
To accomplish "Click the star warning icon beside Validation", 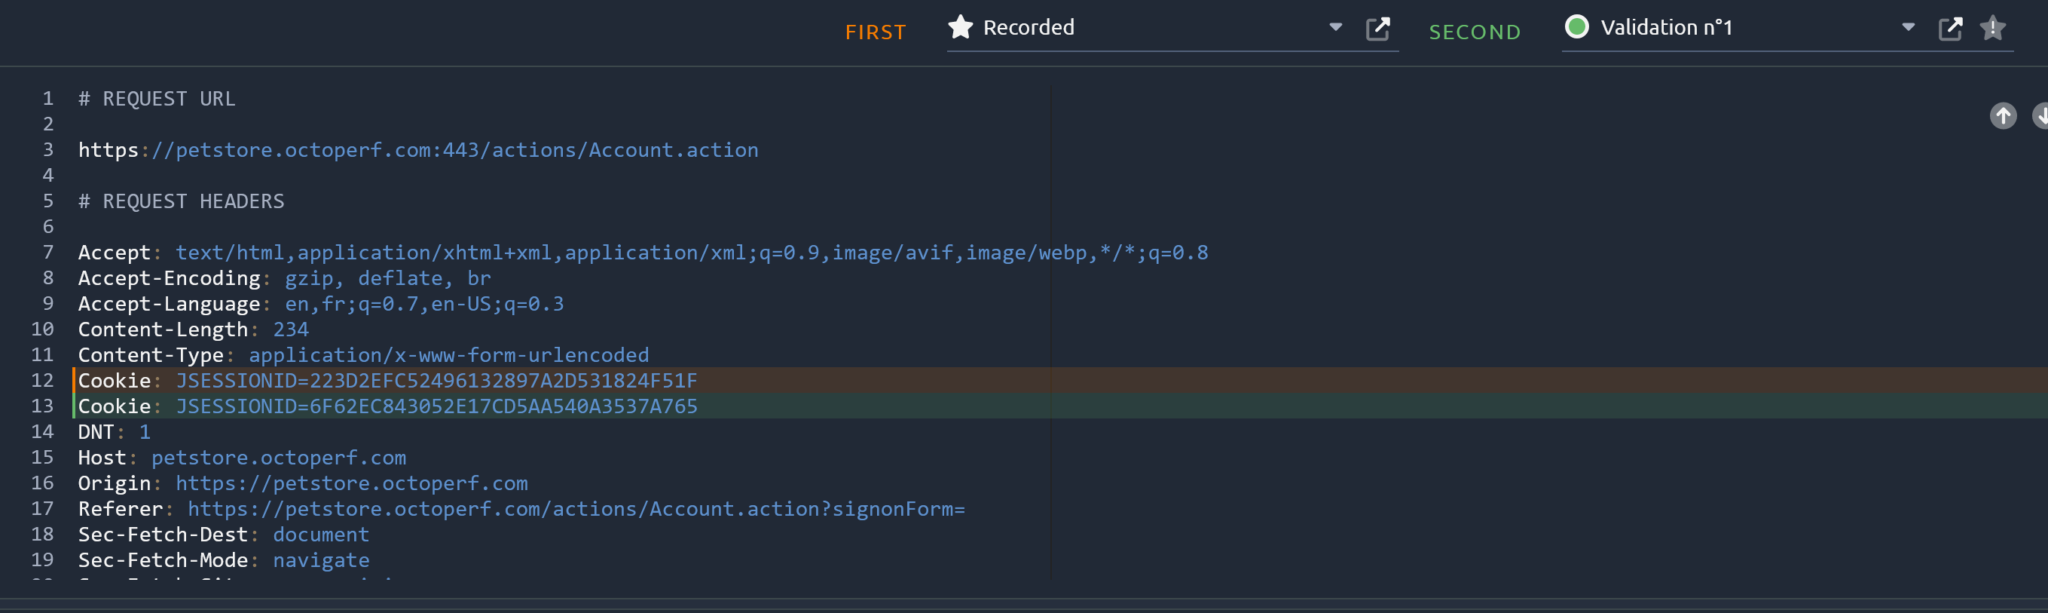I will pyautogui.click(x=1993, y=28).
